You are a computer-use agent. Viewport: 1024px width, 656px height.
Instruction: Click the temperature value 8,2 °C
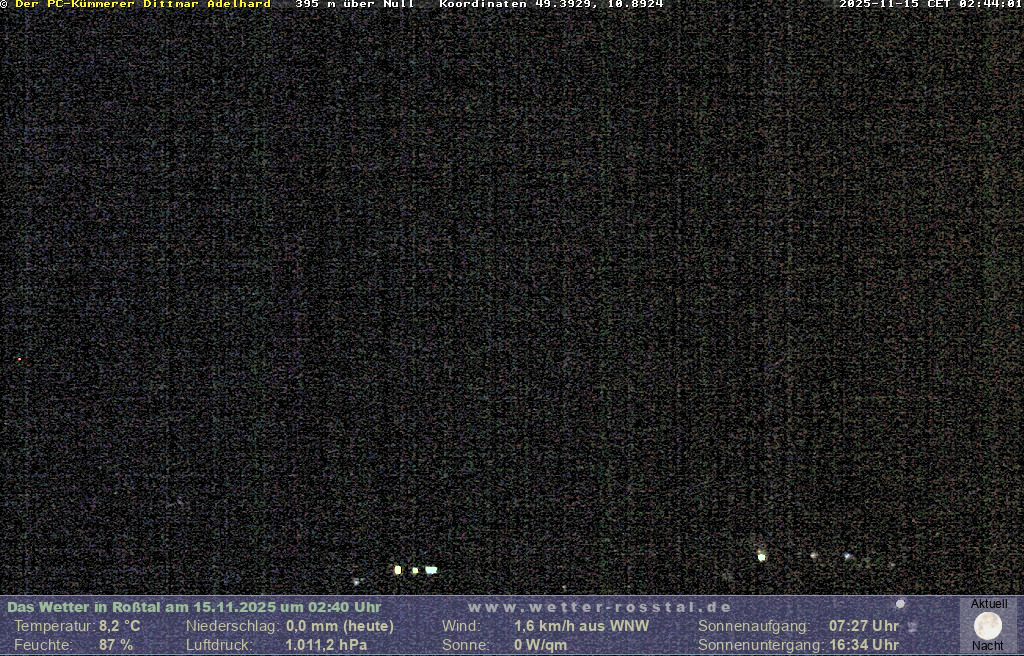[120, 626]
